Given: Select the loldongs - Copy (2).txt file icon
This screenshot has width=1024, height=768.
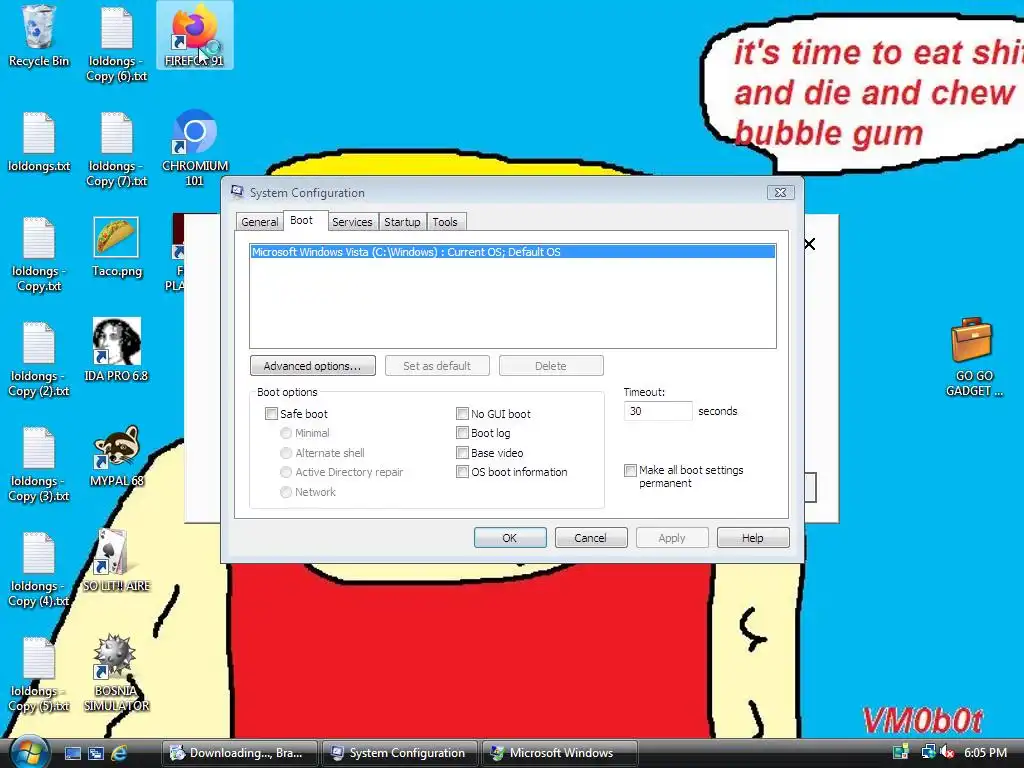Looking at the screenshot, I should coord(39,359).
